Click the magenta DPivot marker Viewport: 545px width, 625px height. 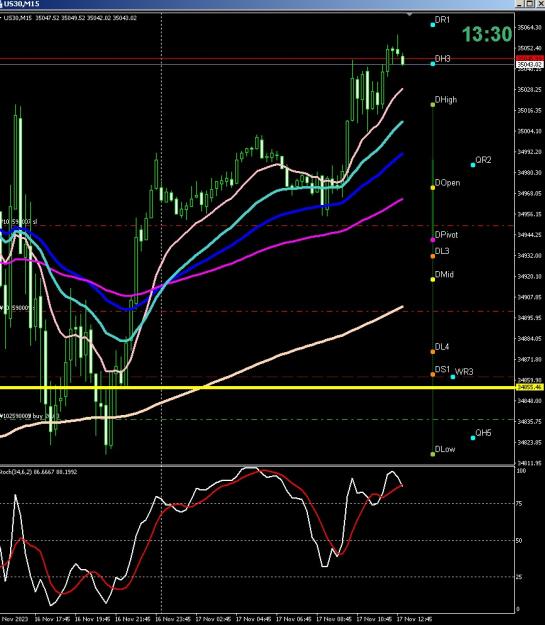[433, 240]
